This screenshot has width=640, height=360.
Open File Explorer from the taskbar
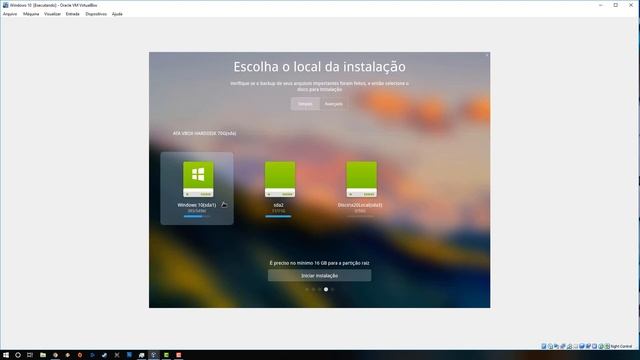pos(42,355)
